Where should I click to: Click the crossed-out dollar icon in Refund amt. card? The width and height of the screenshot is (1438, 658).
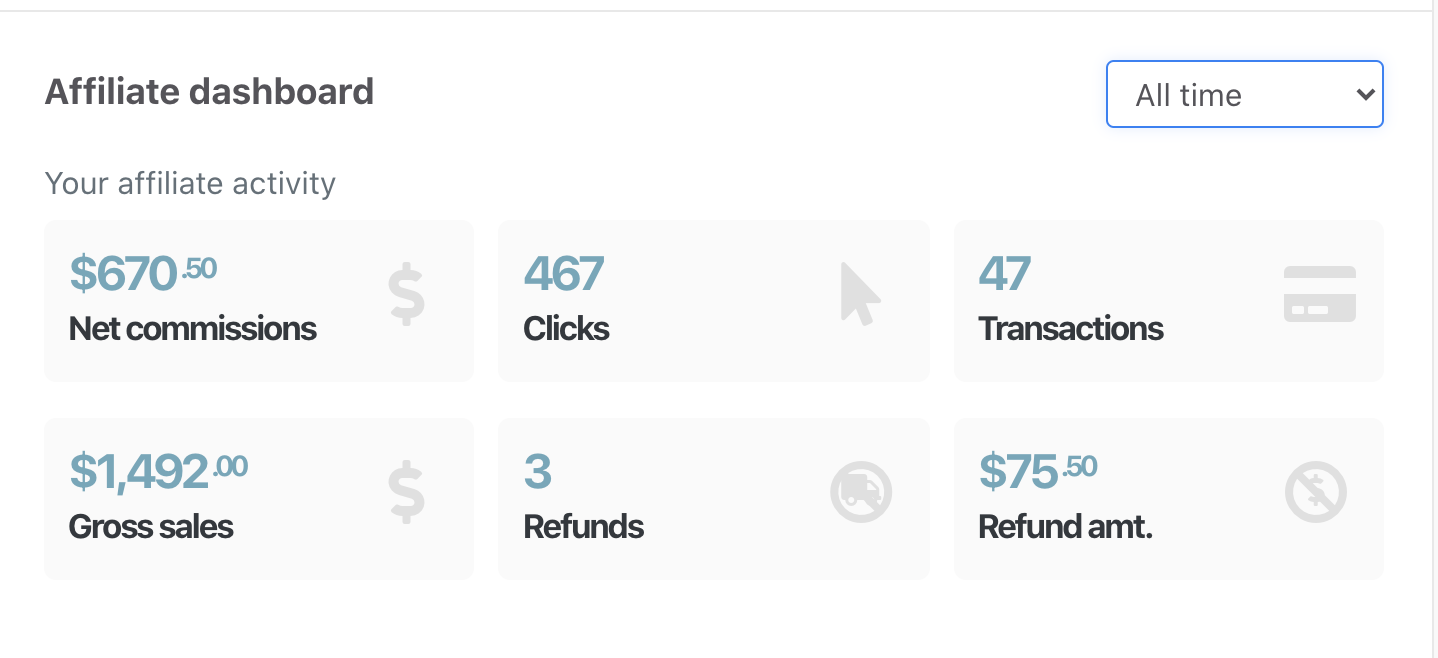[x=1315, y=492]
